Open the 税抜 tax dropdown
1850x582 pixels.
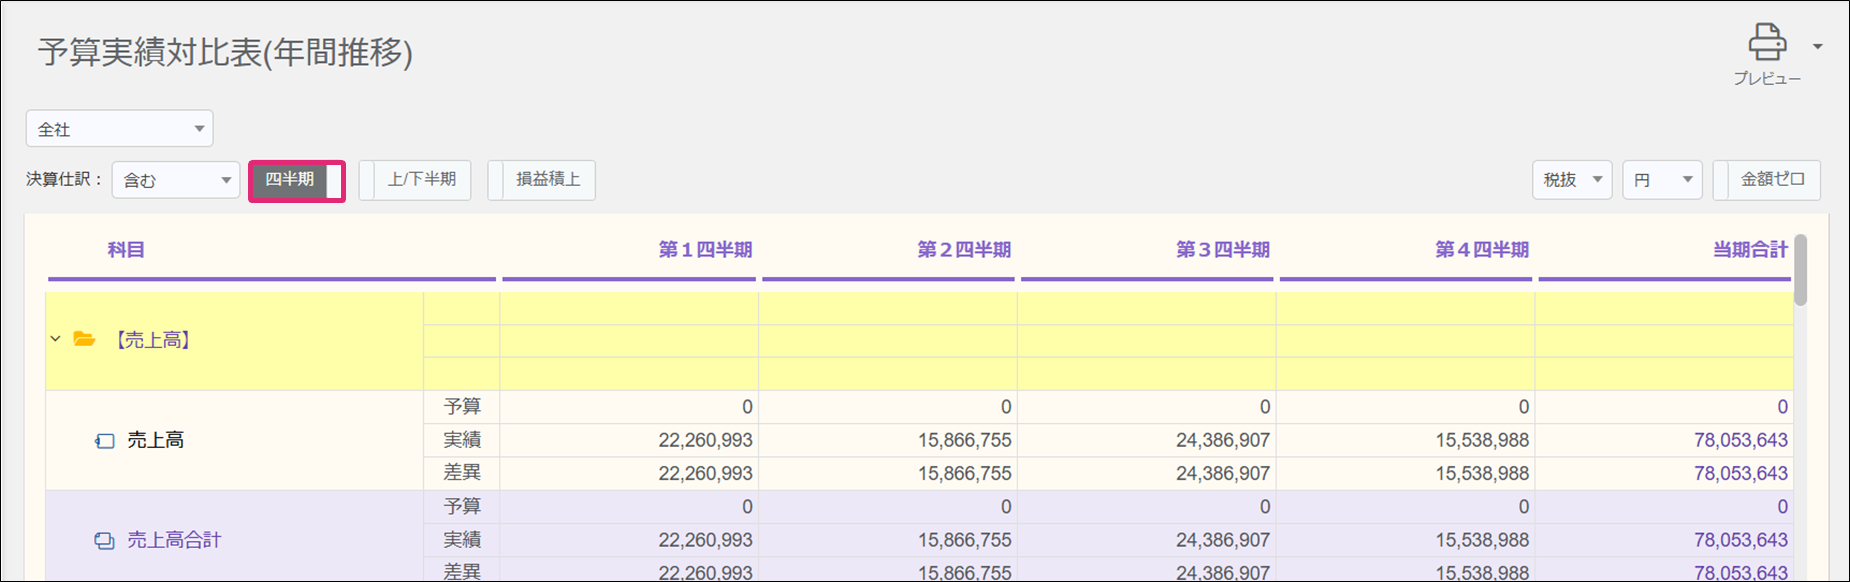(x=1571, y=180)
